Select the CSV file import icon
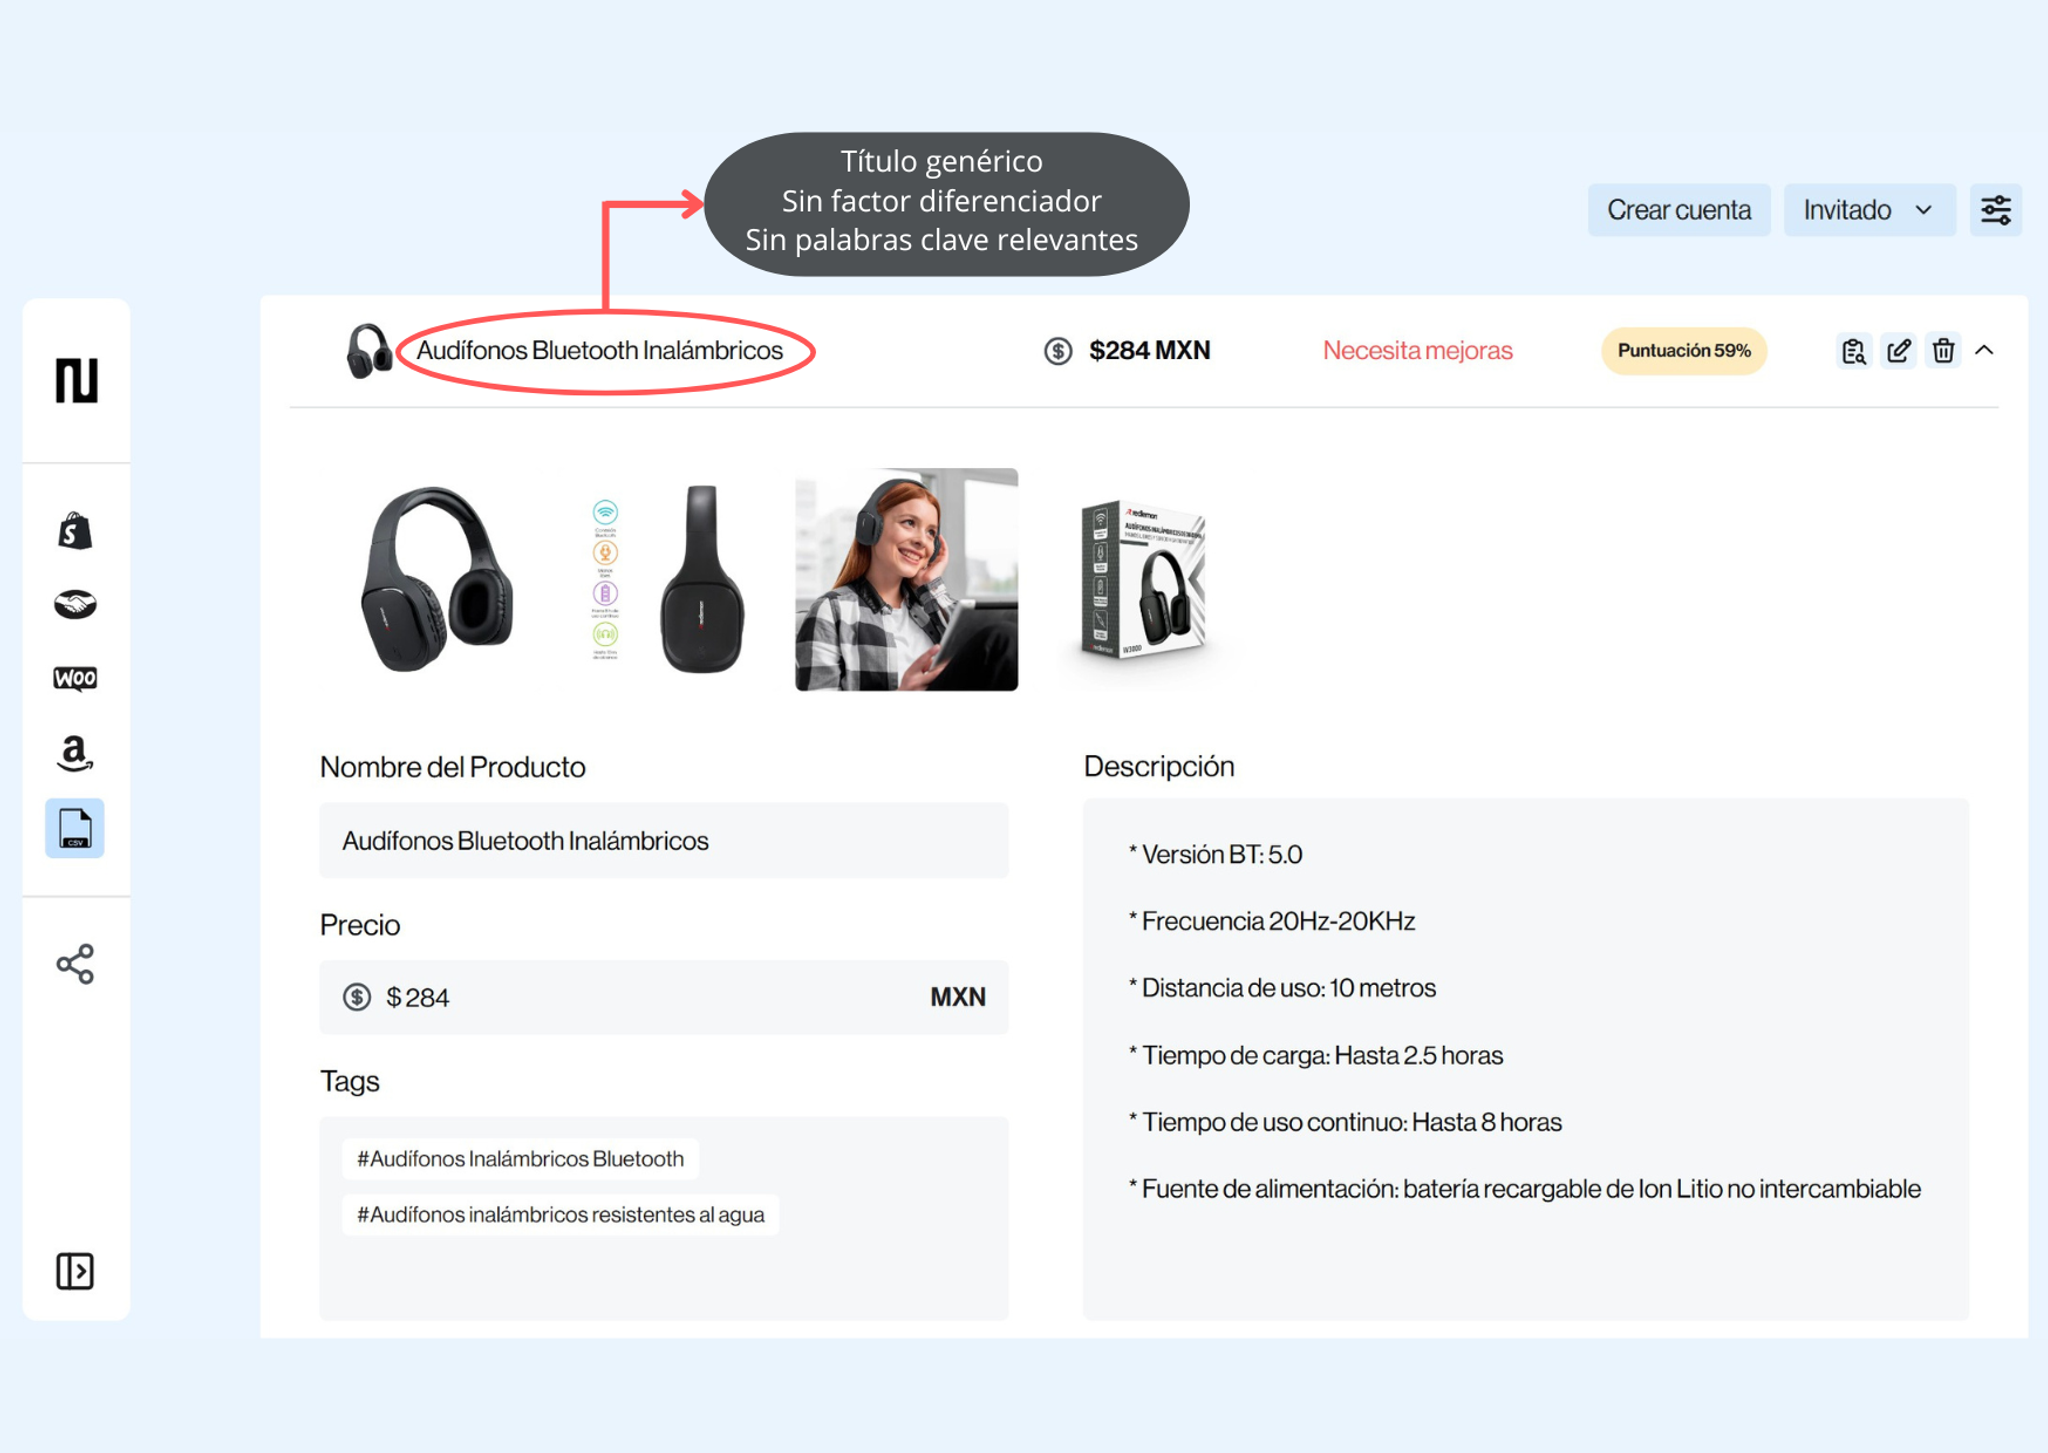 75,828
